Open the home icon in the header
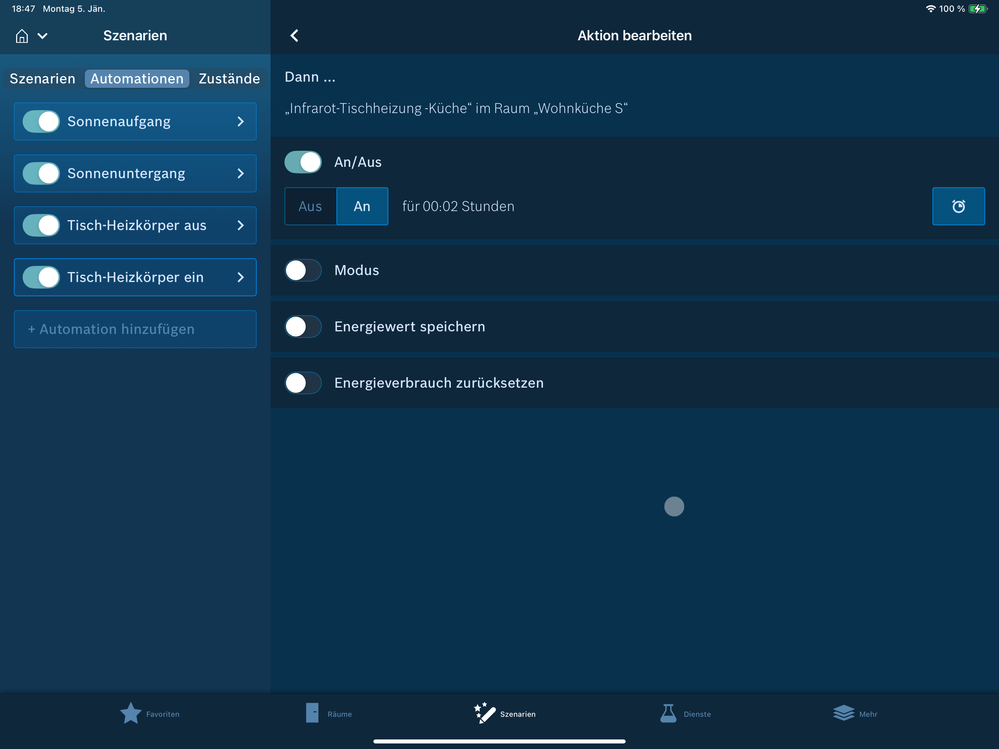Screen dimensions: 999x749 (22, 36)
